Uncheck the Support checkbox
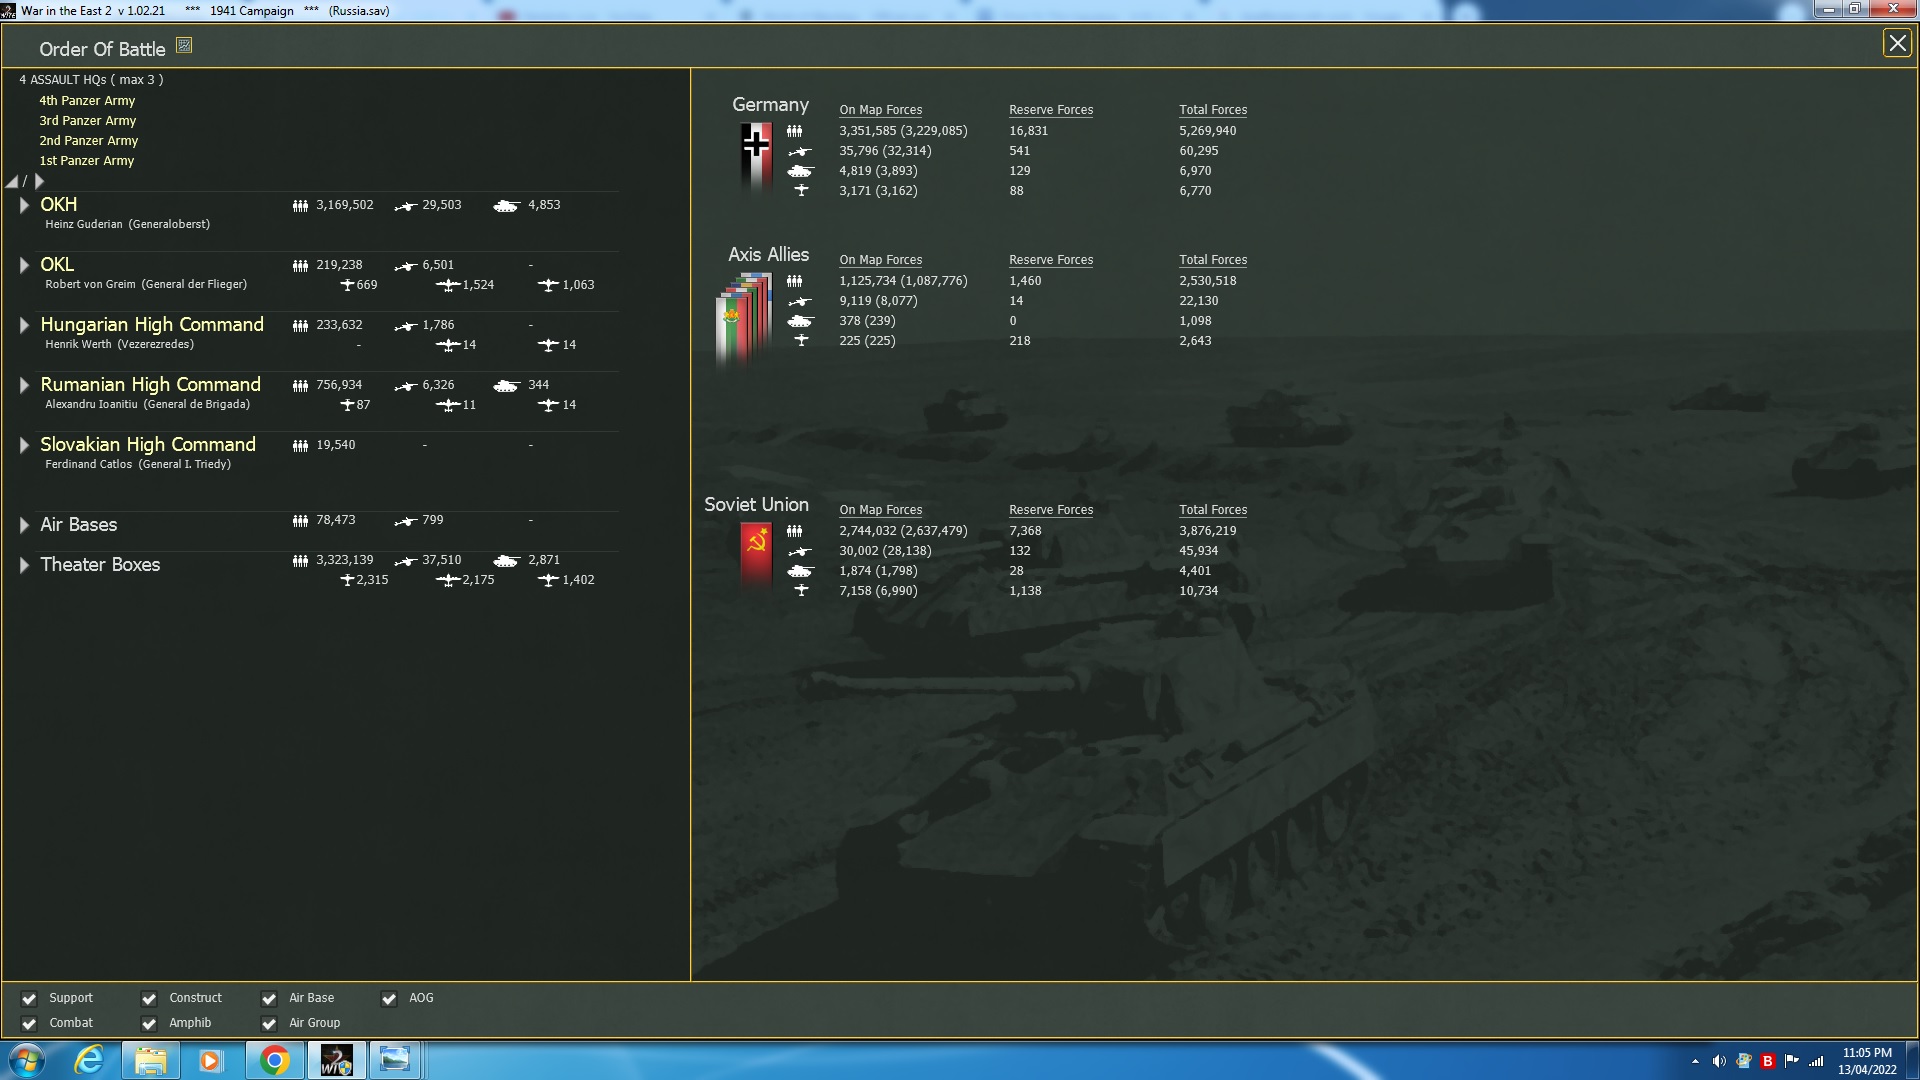Viewport: 1920px width, 1080px height. [29, 999]
